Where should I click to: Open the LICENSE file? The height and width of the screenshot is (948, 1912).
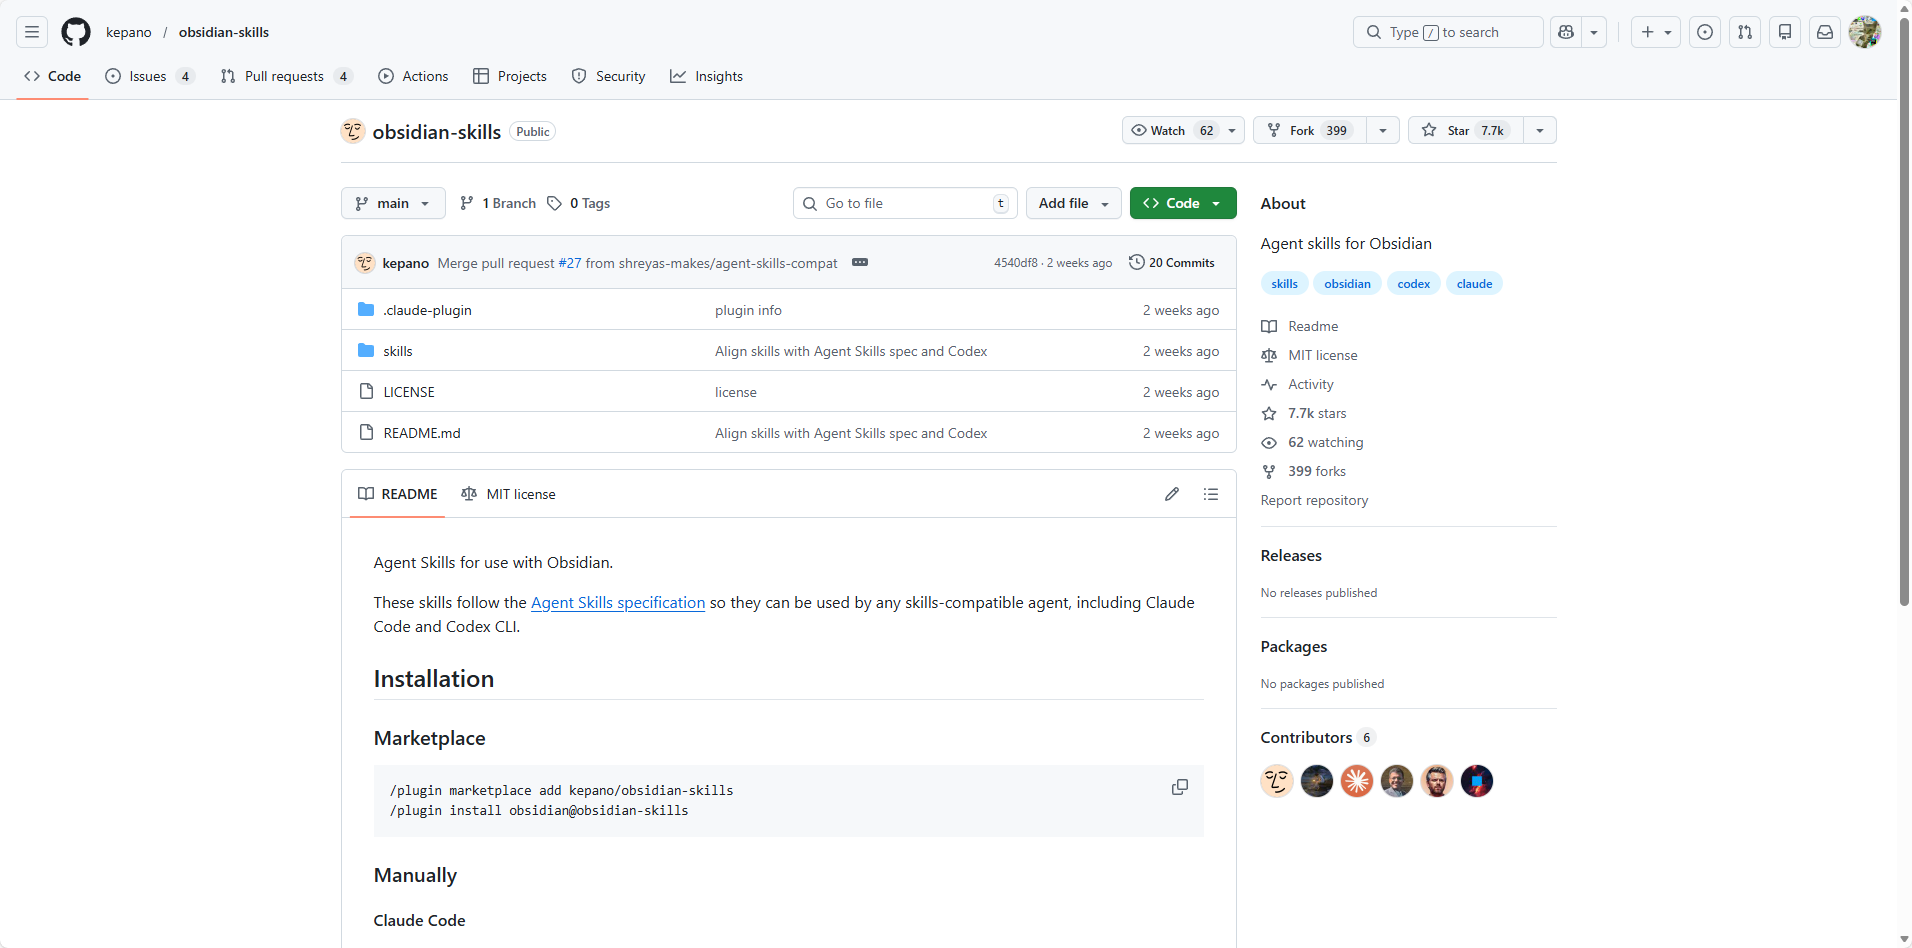[x=409, y=392]
